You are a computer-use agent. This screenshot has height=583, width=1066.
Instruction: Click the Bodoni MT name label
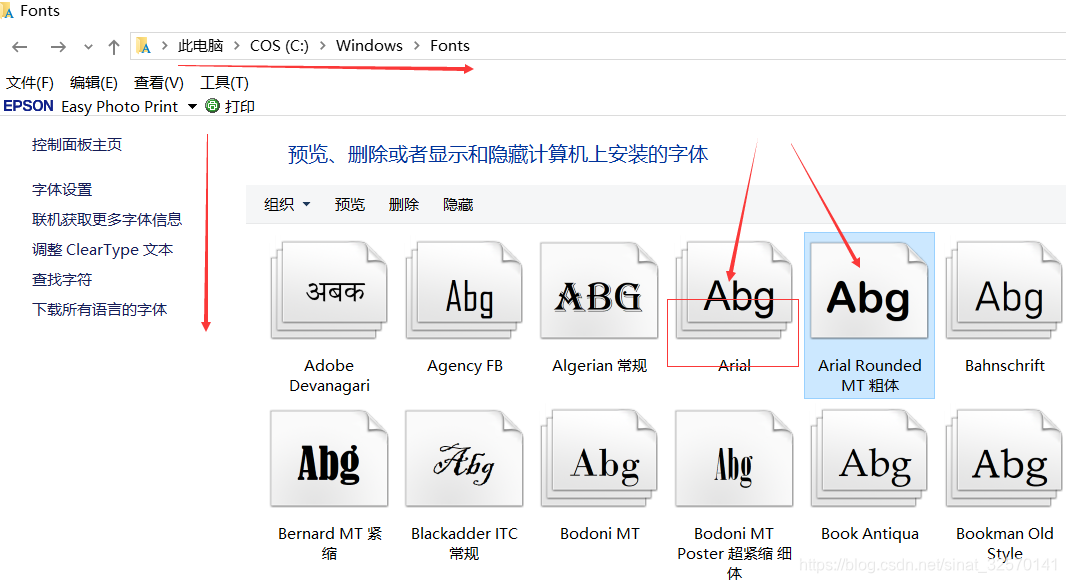tap(600, 534)
